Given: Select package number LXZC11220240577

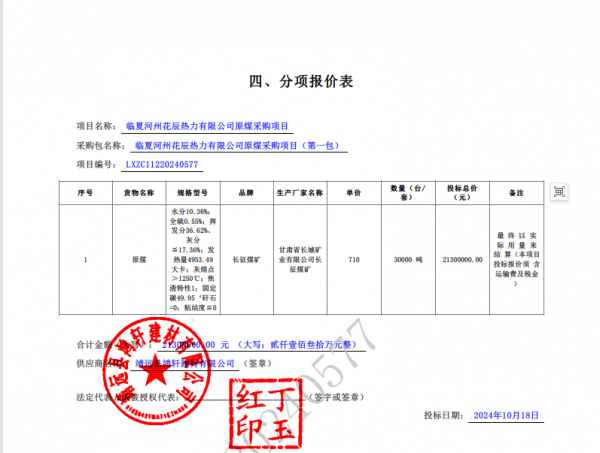Looking at the screenshot, I should pyautogui.click(x=161, y=164).
